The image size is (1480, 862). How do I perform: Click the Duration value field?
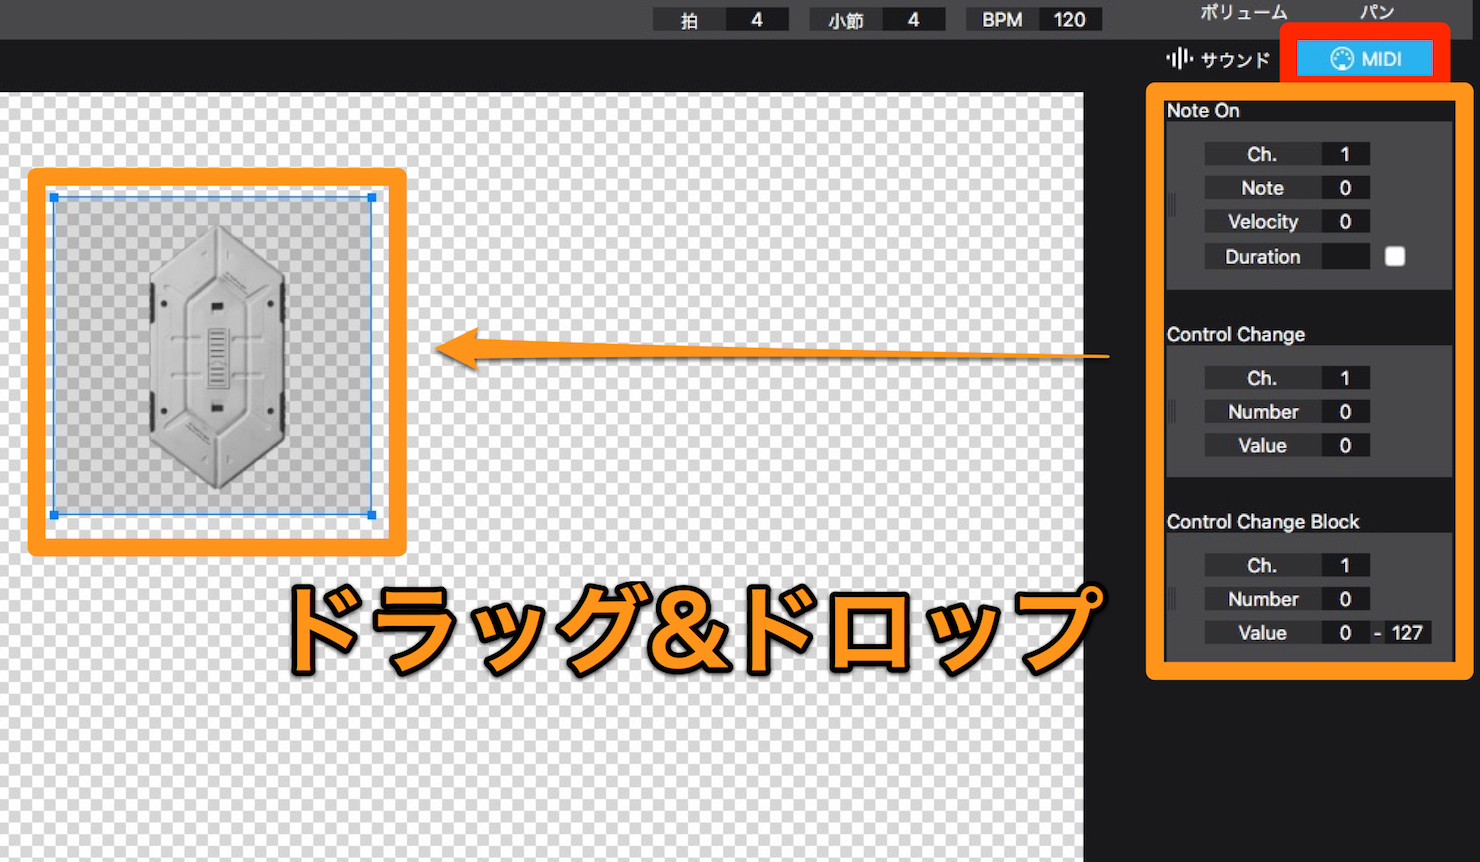1345,257
